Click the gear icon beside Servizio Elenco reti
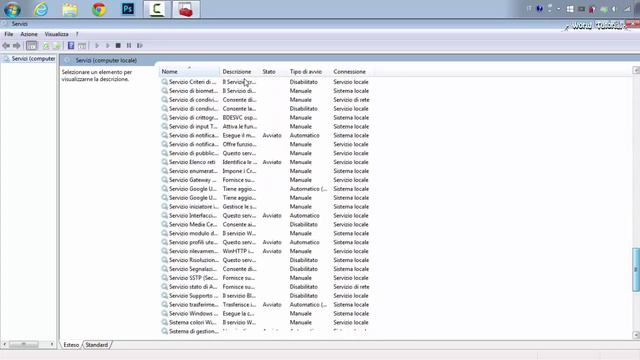This screenshot has width=640, height=360. click(x=164, y=162)
